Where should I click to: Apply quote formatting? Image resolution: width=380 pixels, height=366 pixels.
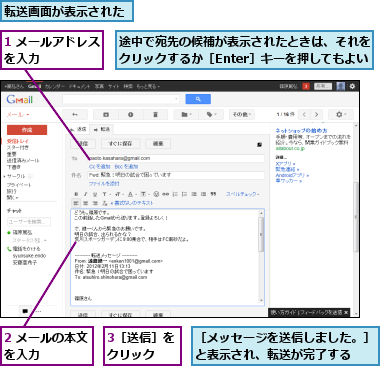(x=213, y=194)
